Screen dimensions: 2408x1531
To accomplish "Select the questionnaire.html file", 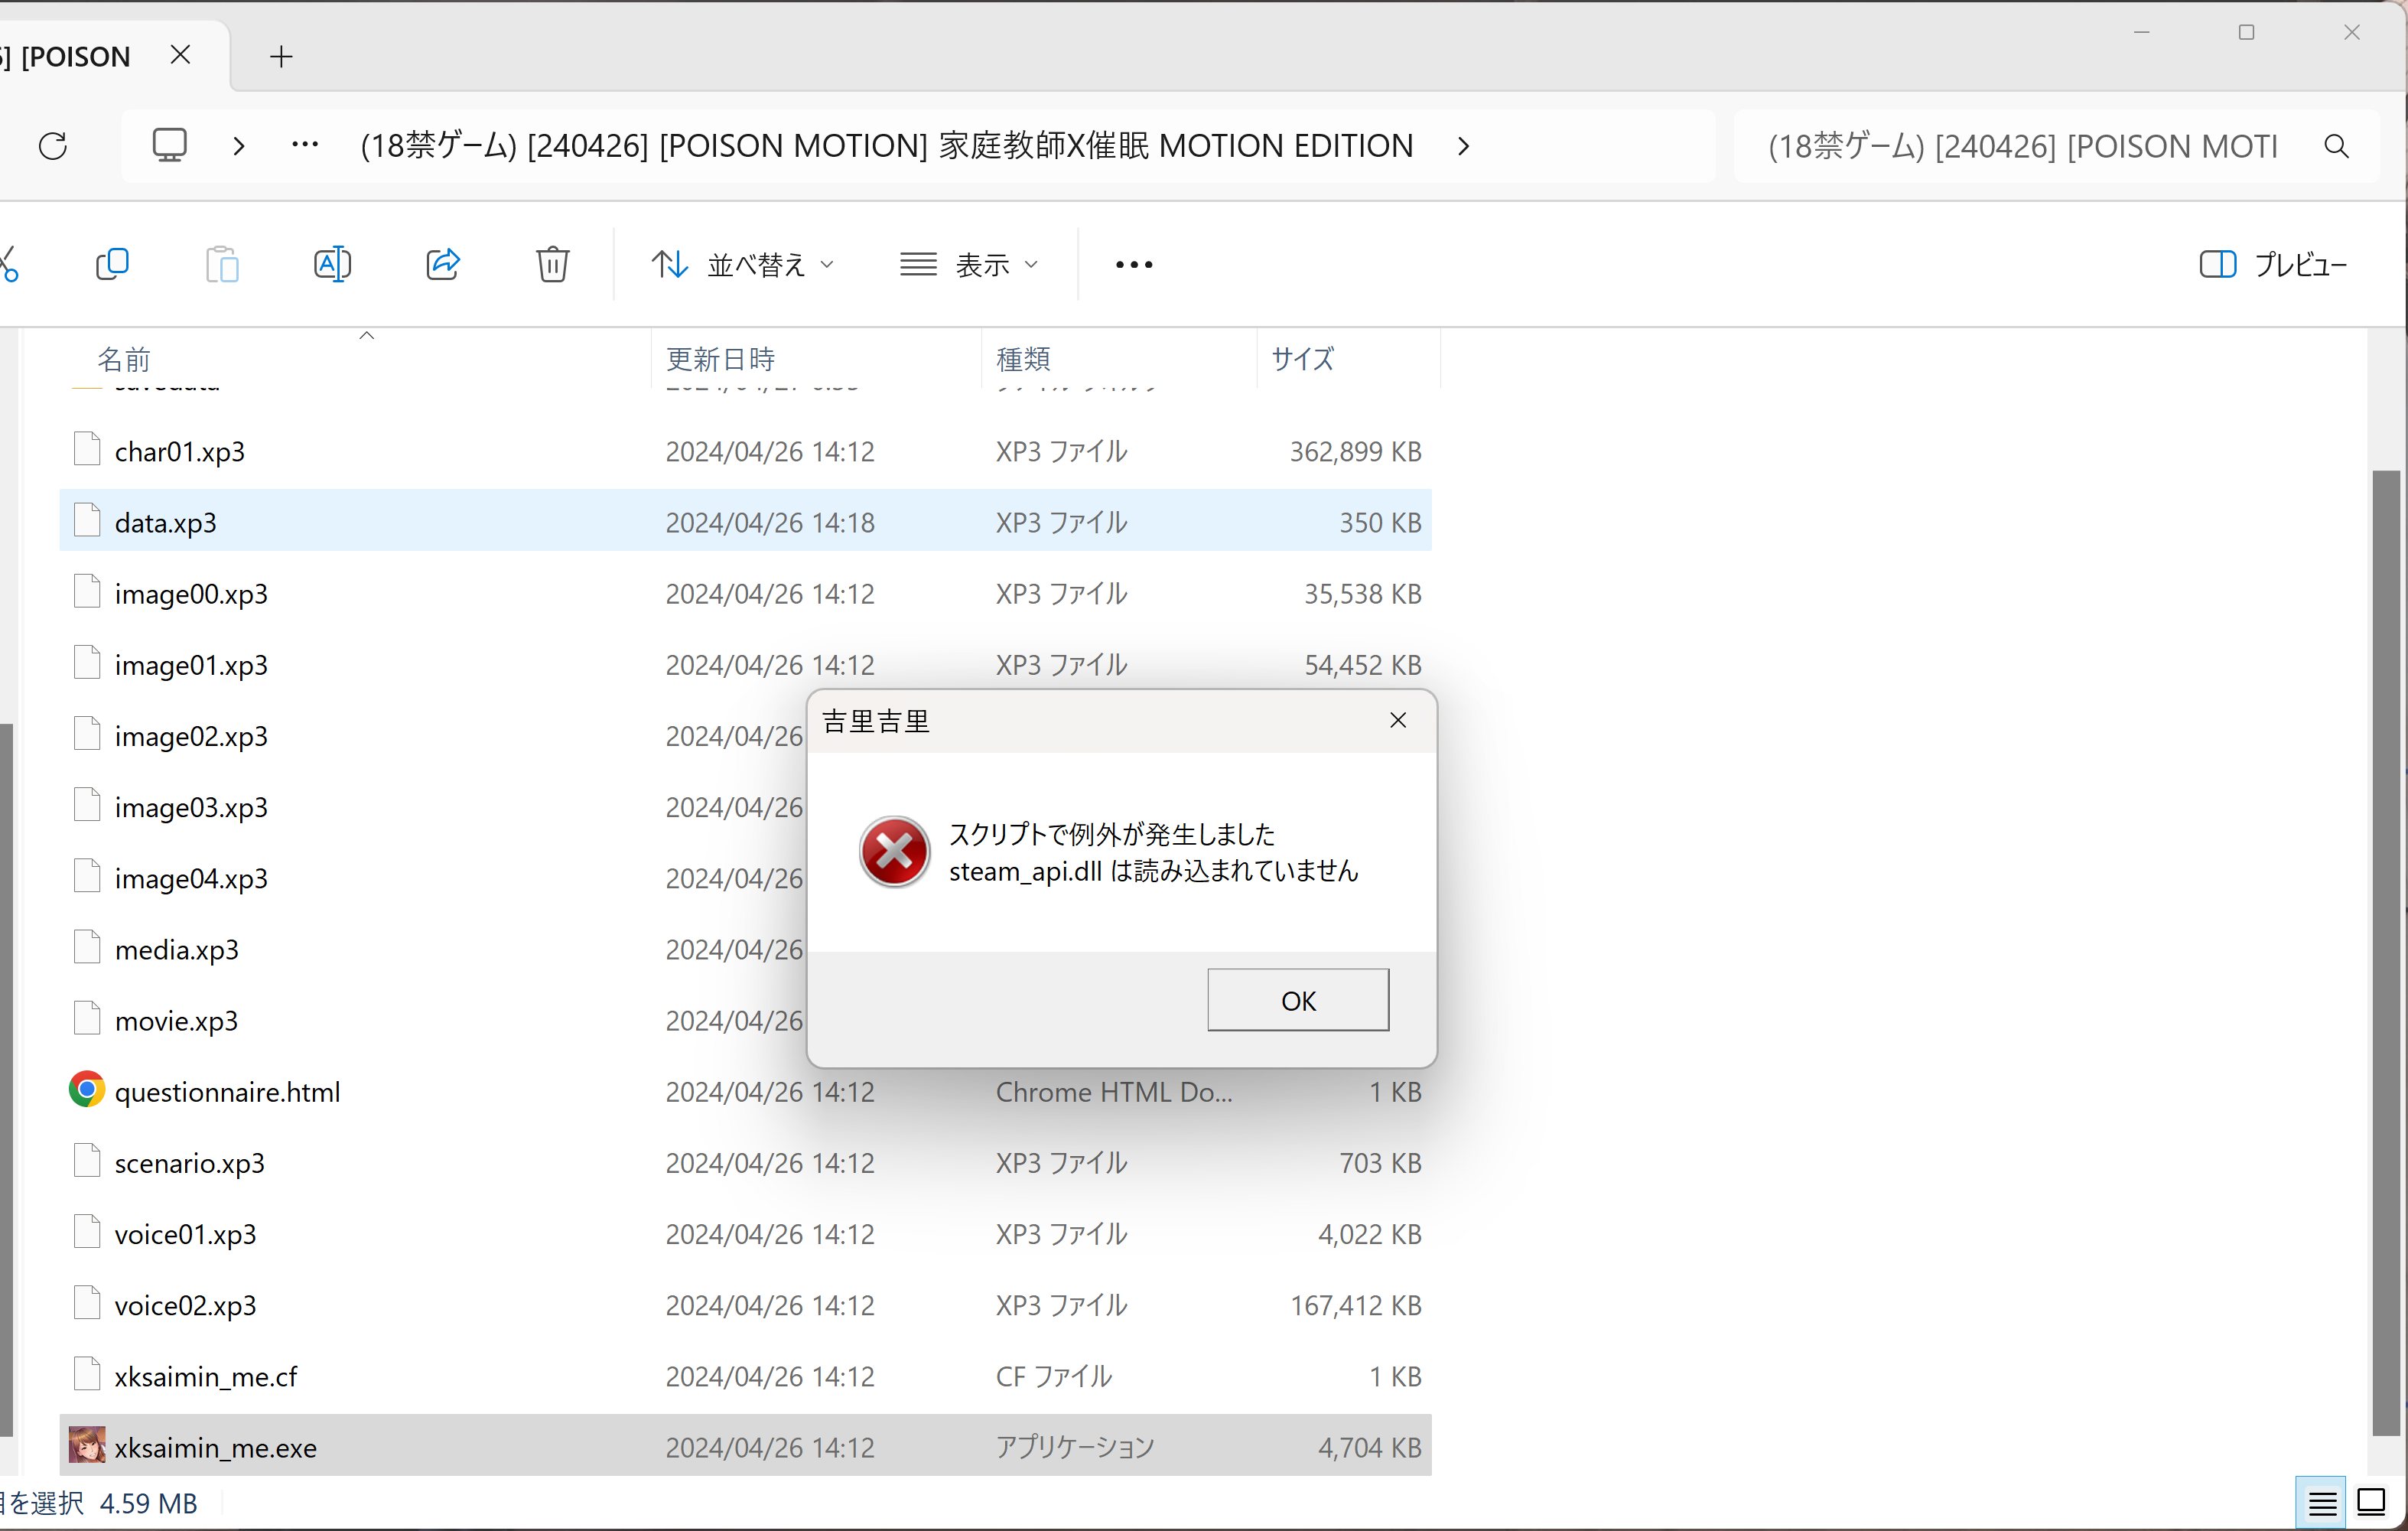I will click(227, 1092).
